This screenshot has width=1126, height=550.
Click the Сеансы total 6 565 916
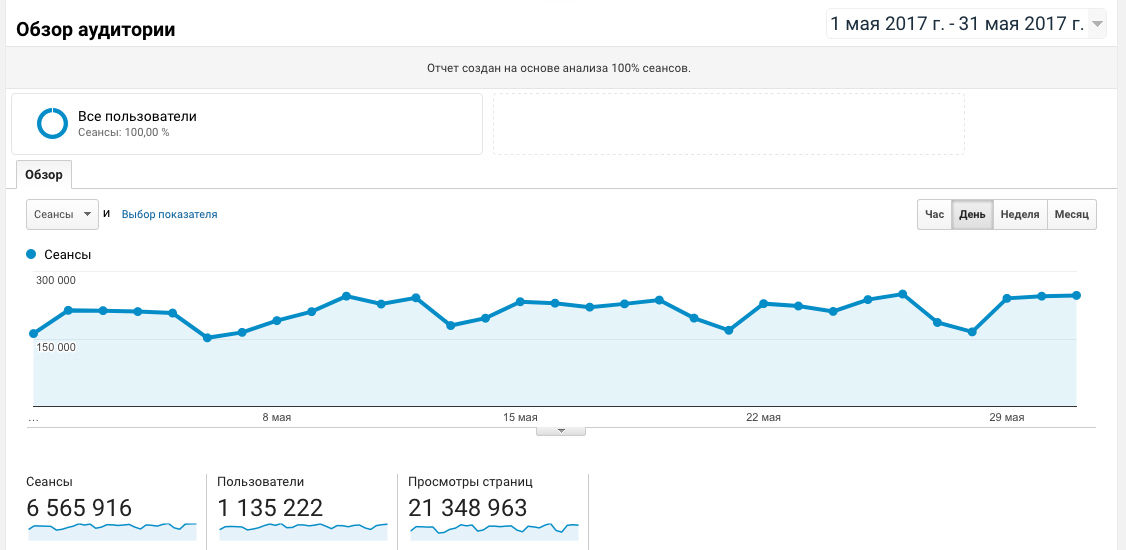(x=80, y=508)
